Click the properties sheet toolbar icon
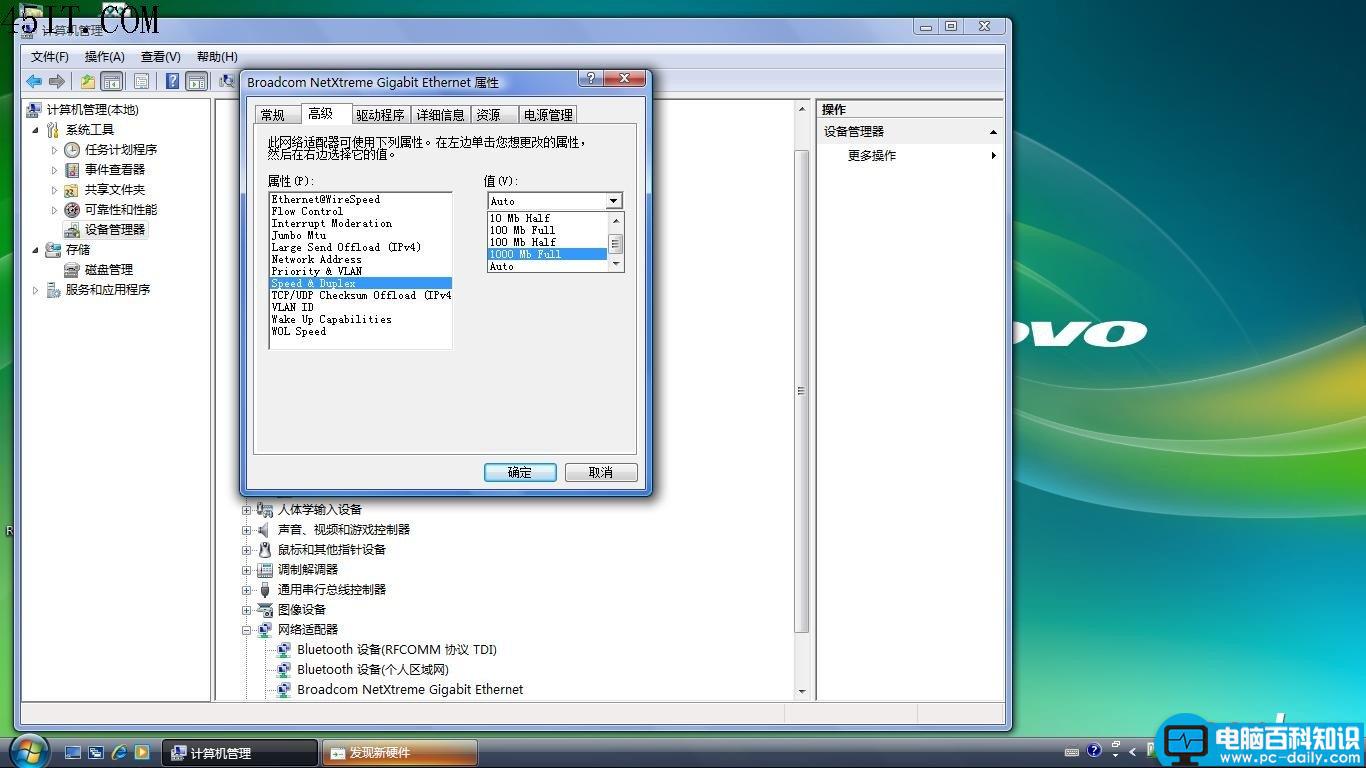Screen dimensions: 1366x768 tap(141, 81)
